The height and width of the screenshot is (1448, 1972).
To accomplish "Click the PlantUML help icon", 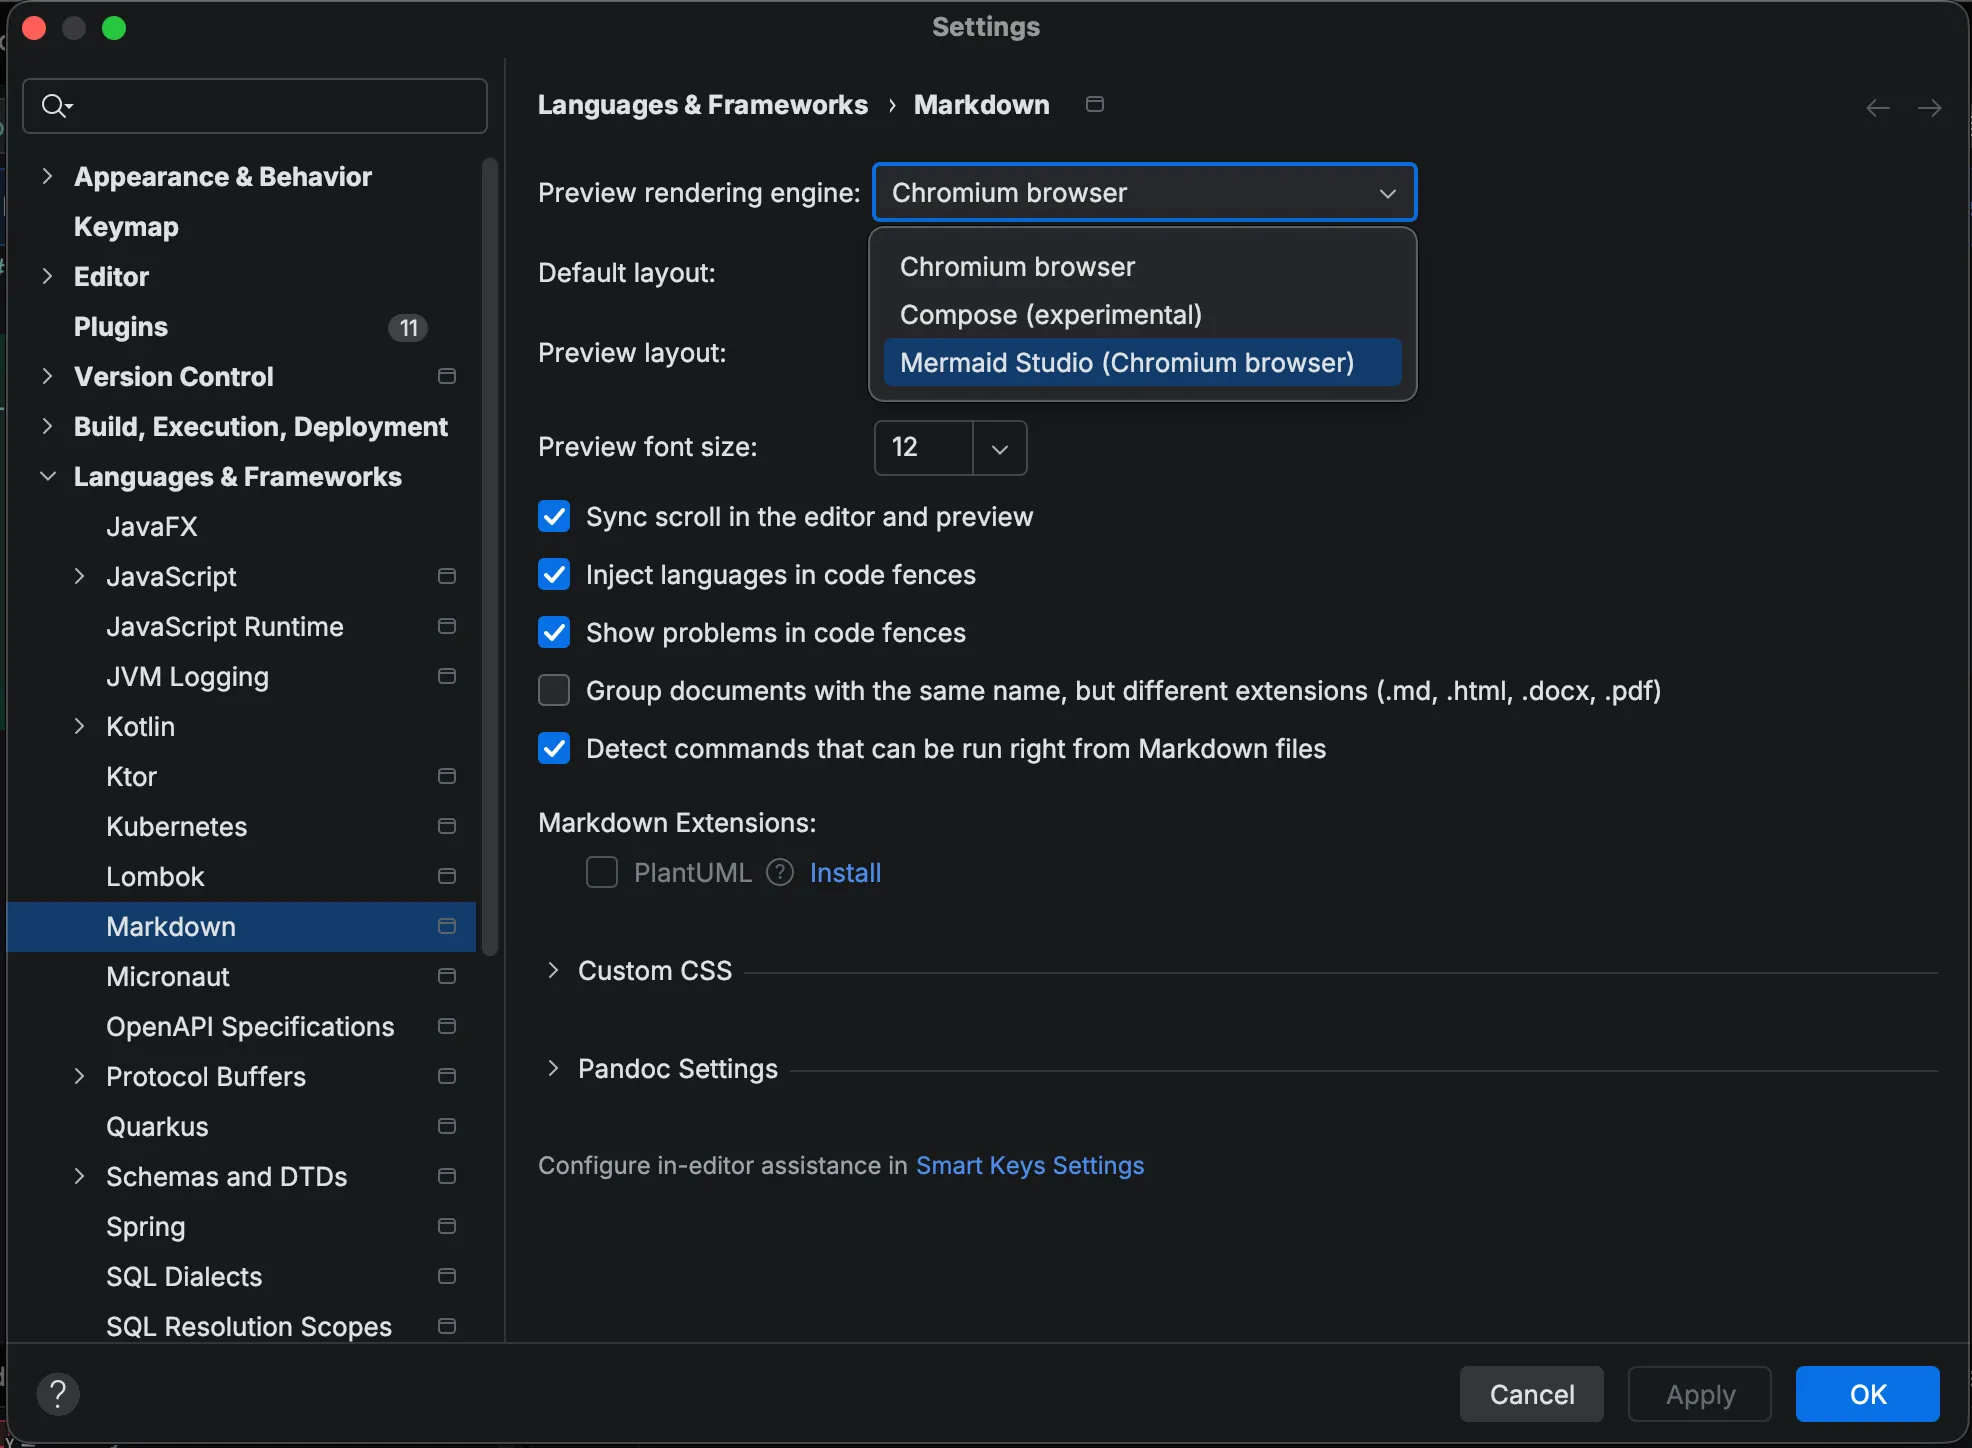I will click(779, 872).
